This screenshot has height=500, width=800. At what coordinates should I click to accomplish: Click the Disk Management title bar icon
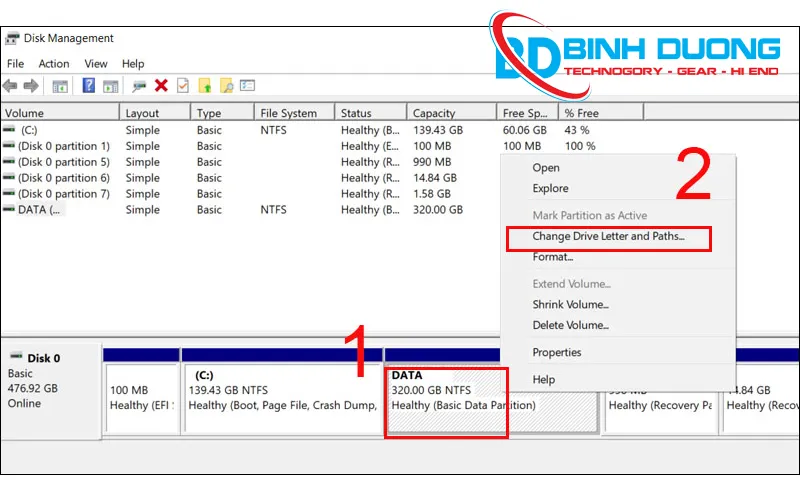point(12,38)
